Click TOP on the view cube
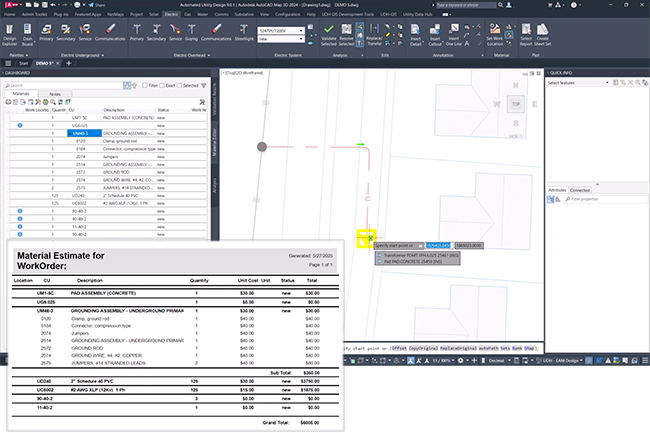Image resolution: width=650 pixels, height=433 pixels. tap(515, 104)
